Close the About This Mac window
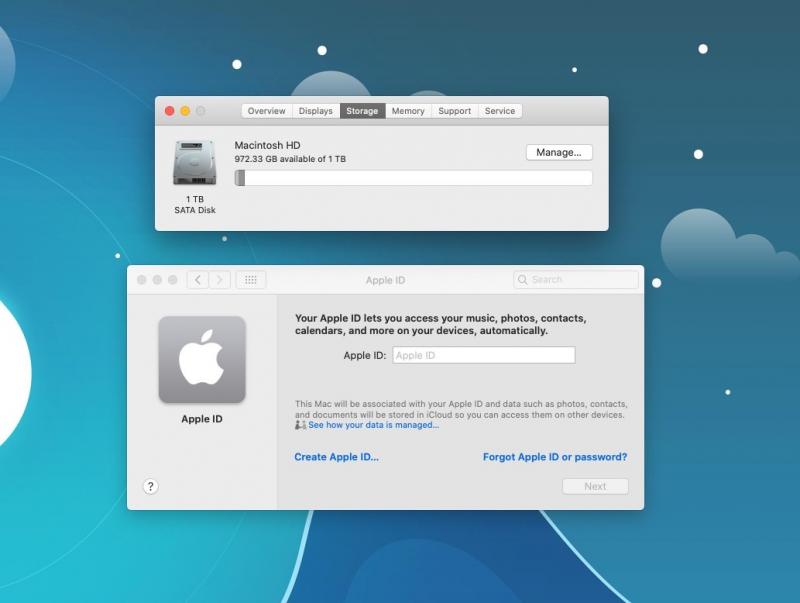This screenshot has width=800, height=603. (x=170, y=111)
